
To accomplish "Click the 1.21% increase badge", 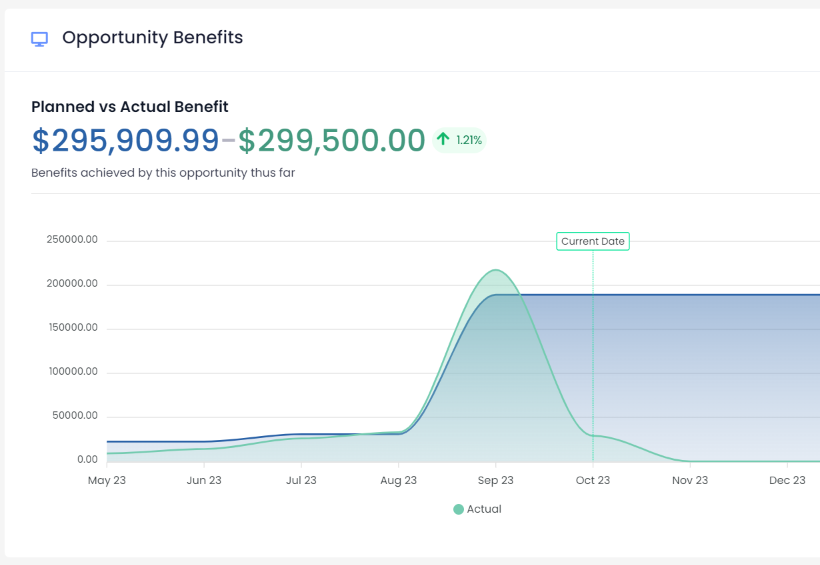I will [x=460, y=140].
